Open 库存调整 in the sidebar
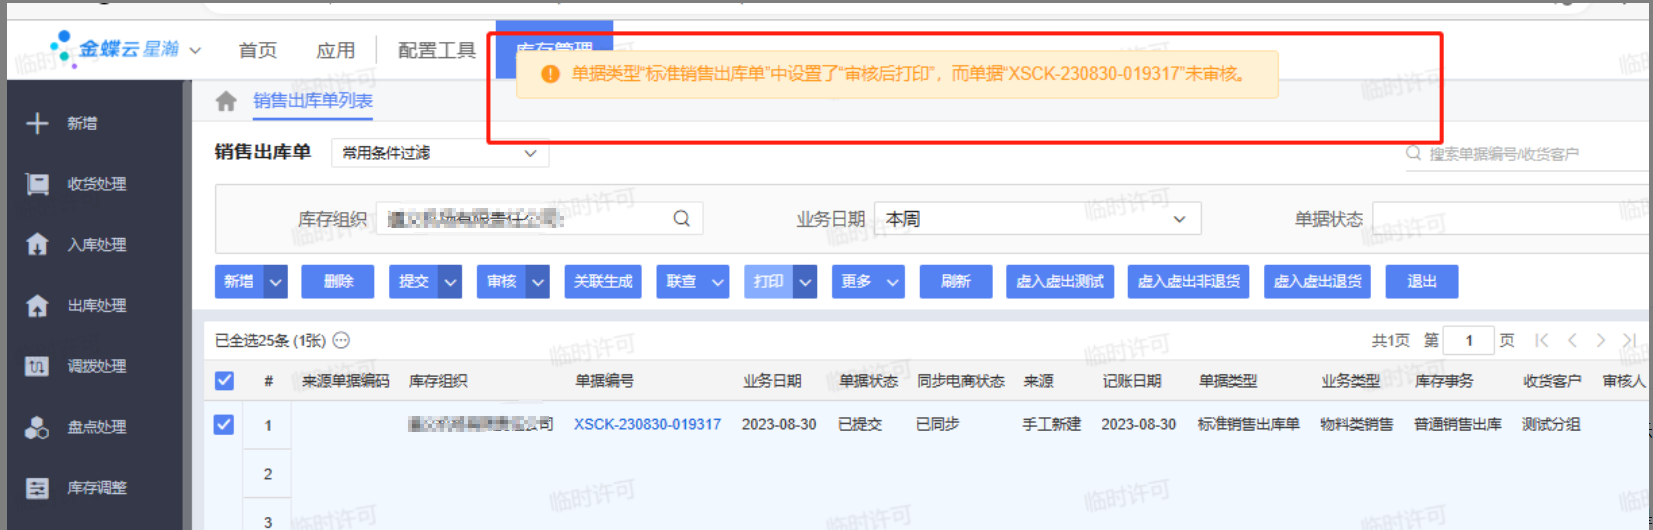 (x=96, y=488)
